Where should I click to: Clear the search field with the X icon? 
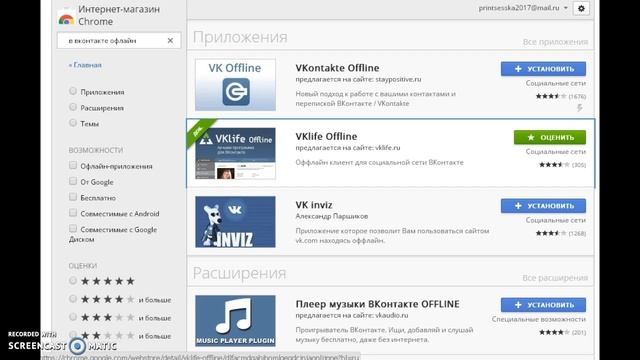[170, 40]
